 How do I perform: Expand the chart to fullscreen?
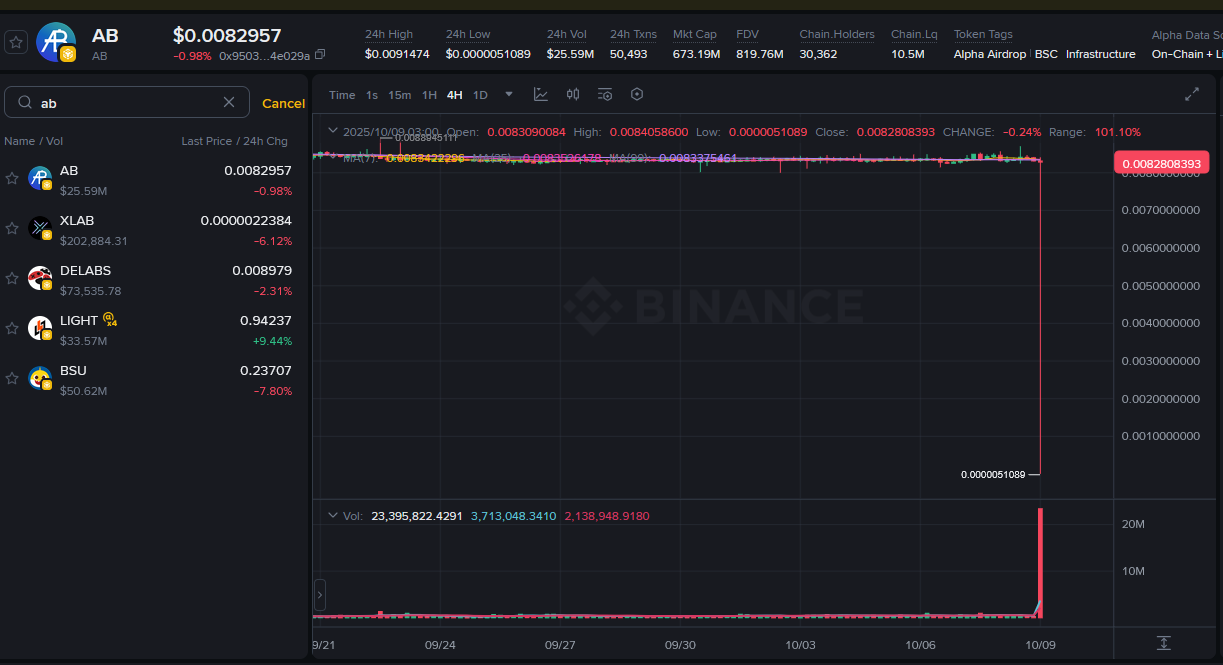[1192, 94]
